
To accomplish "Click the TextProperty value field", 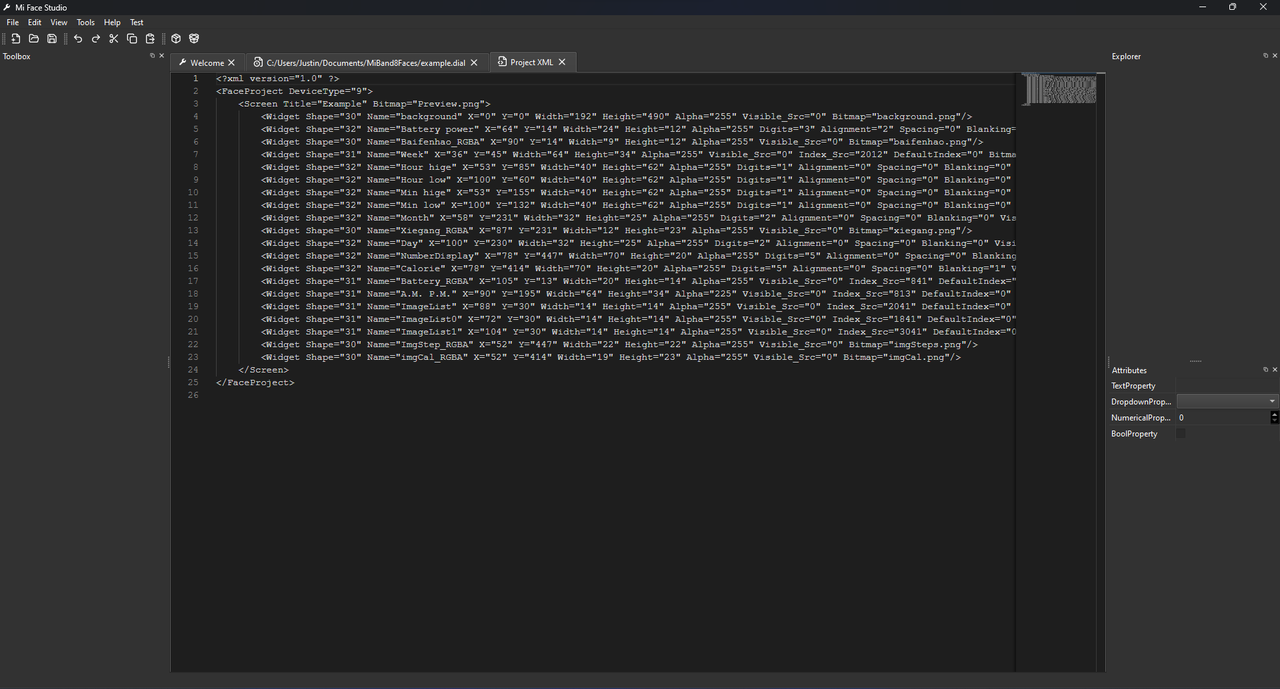I will coord(1227,385).
